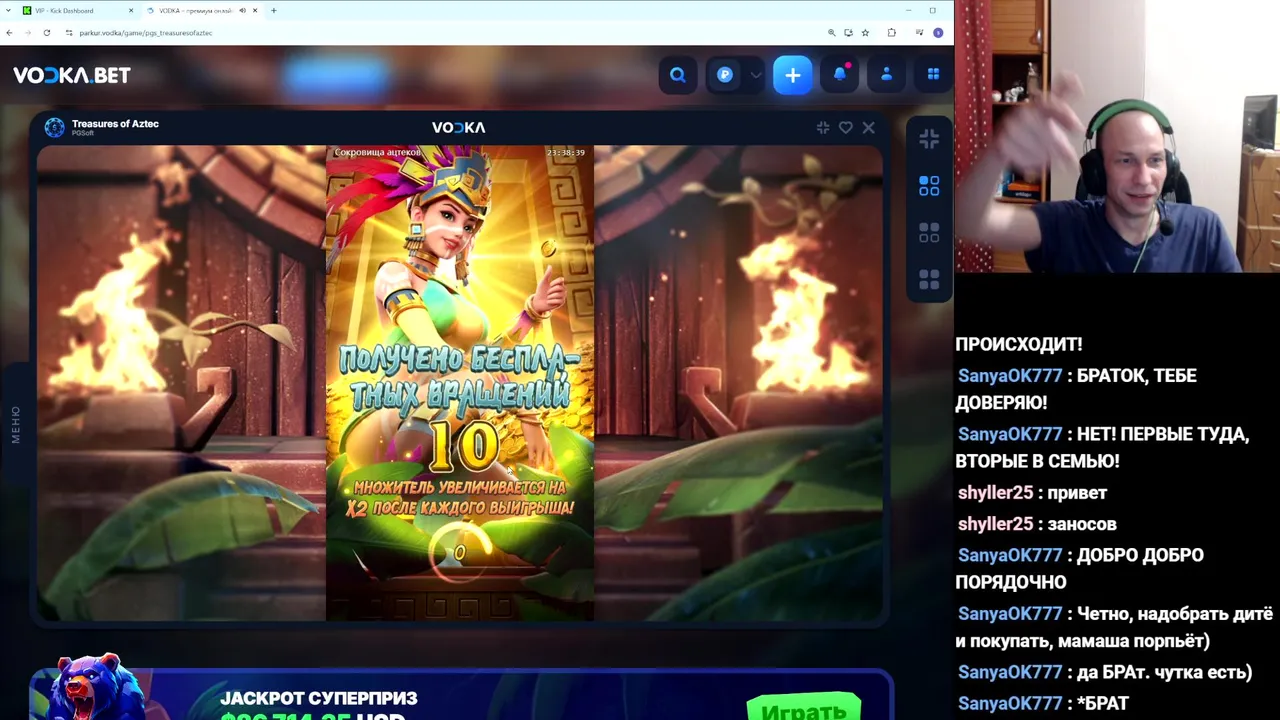Click the install app icon in address bar
Screen dimensions: 1280x720
[848, 33]
